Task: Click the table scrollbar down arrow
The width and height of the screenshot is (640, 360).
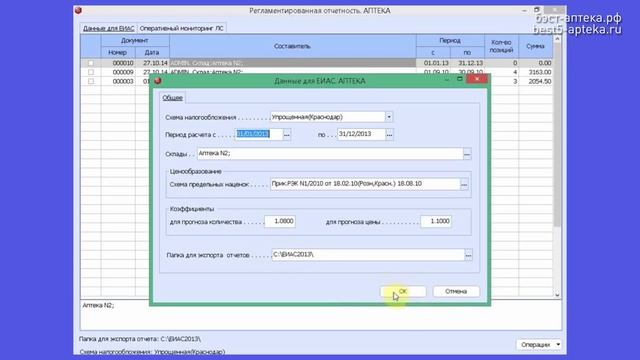Action: tap(557, 295)
